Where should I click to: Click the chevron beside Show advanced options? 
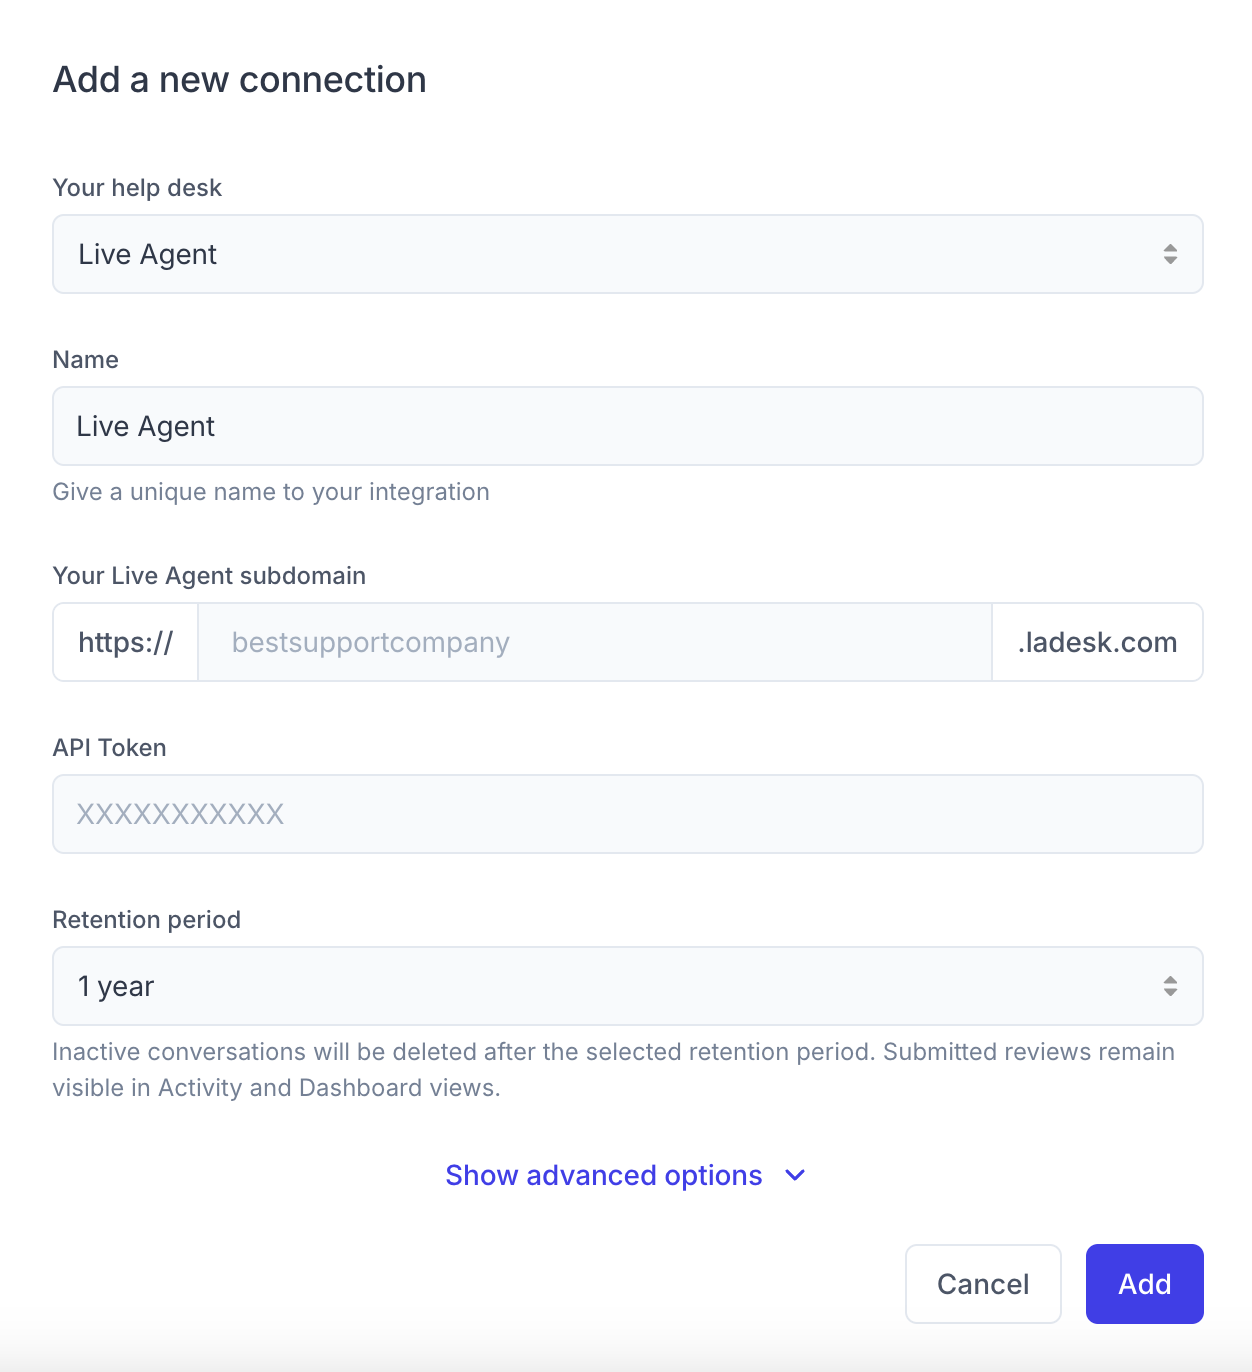pyautogui.click(x=794, y=1175)
